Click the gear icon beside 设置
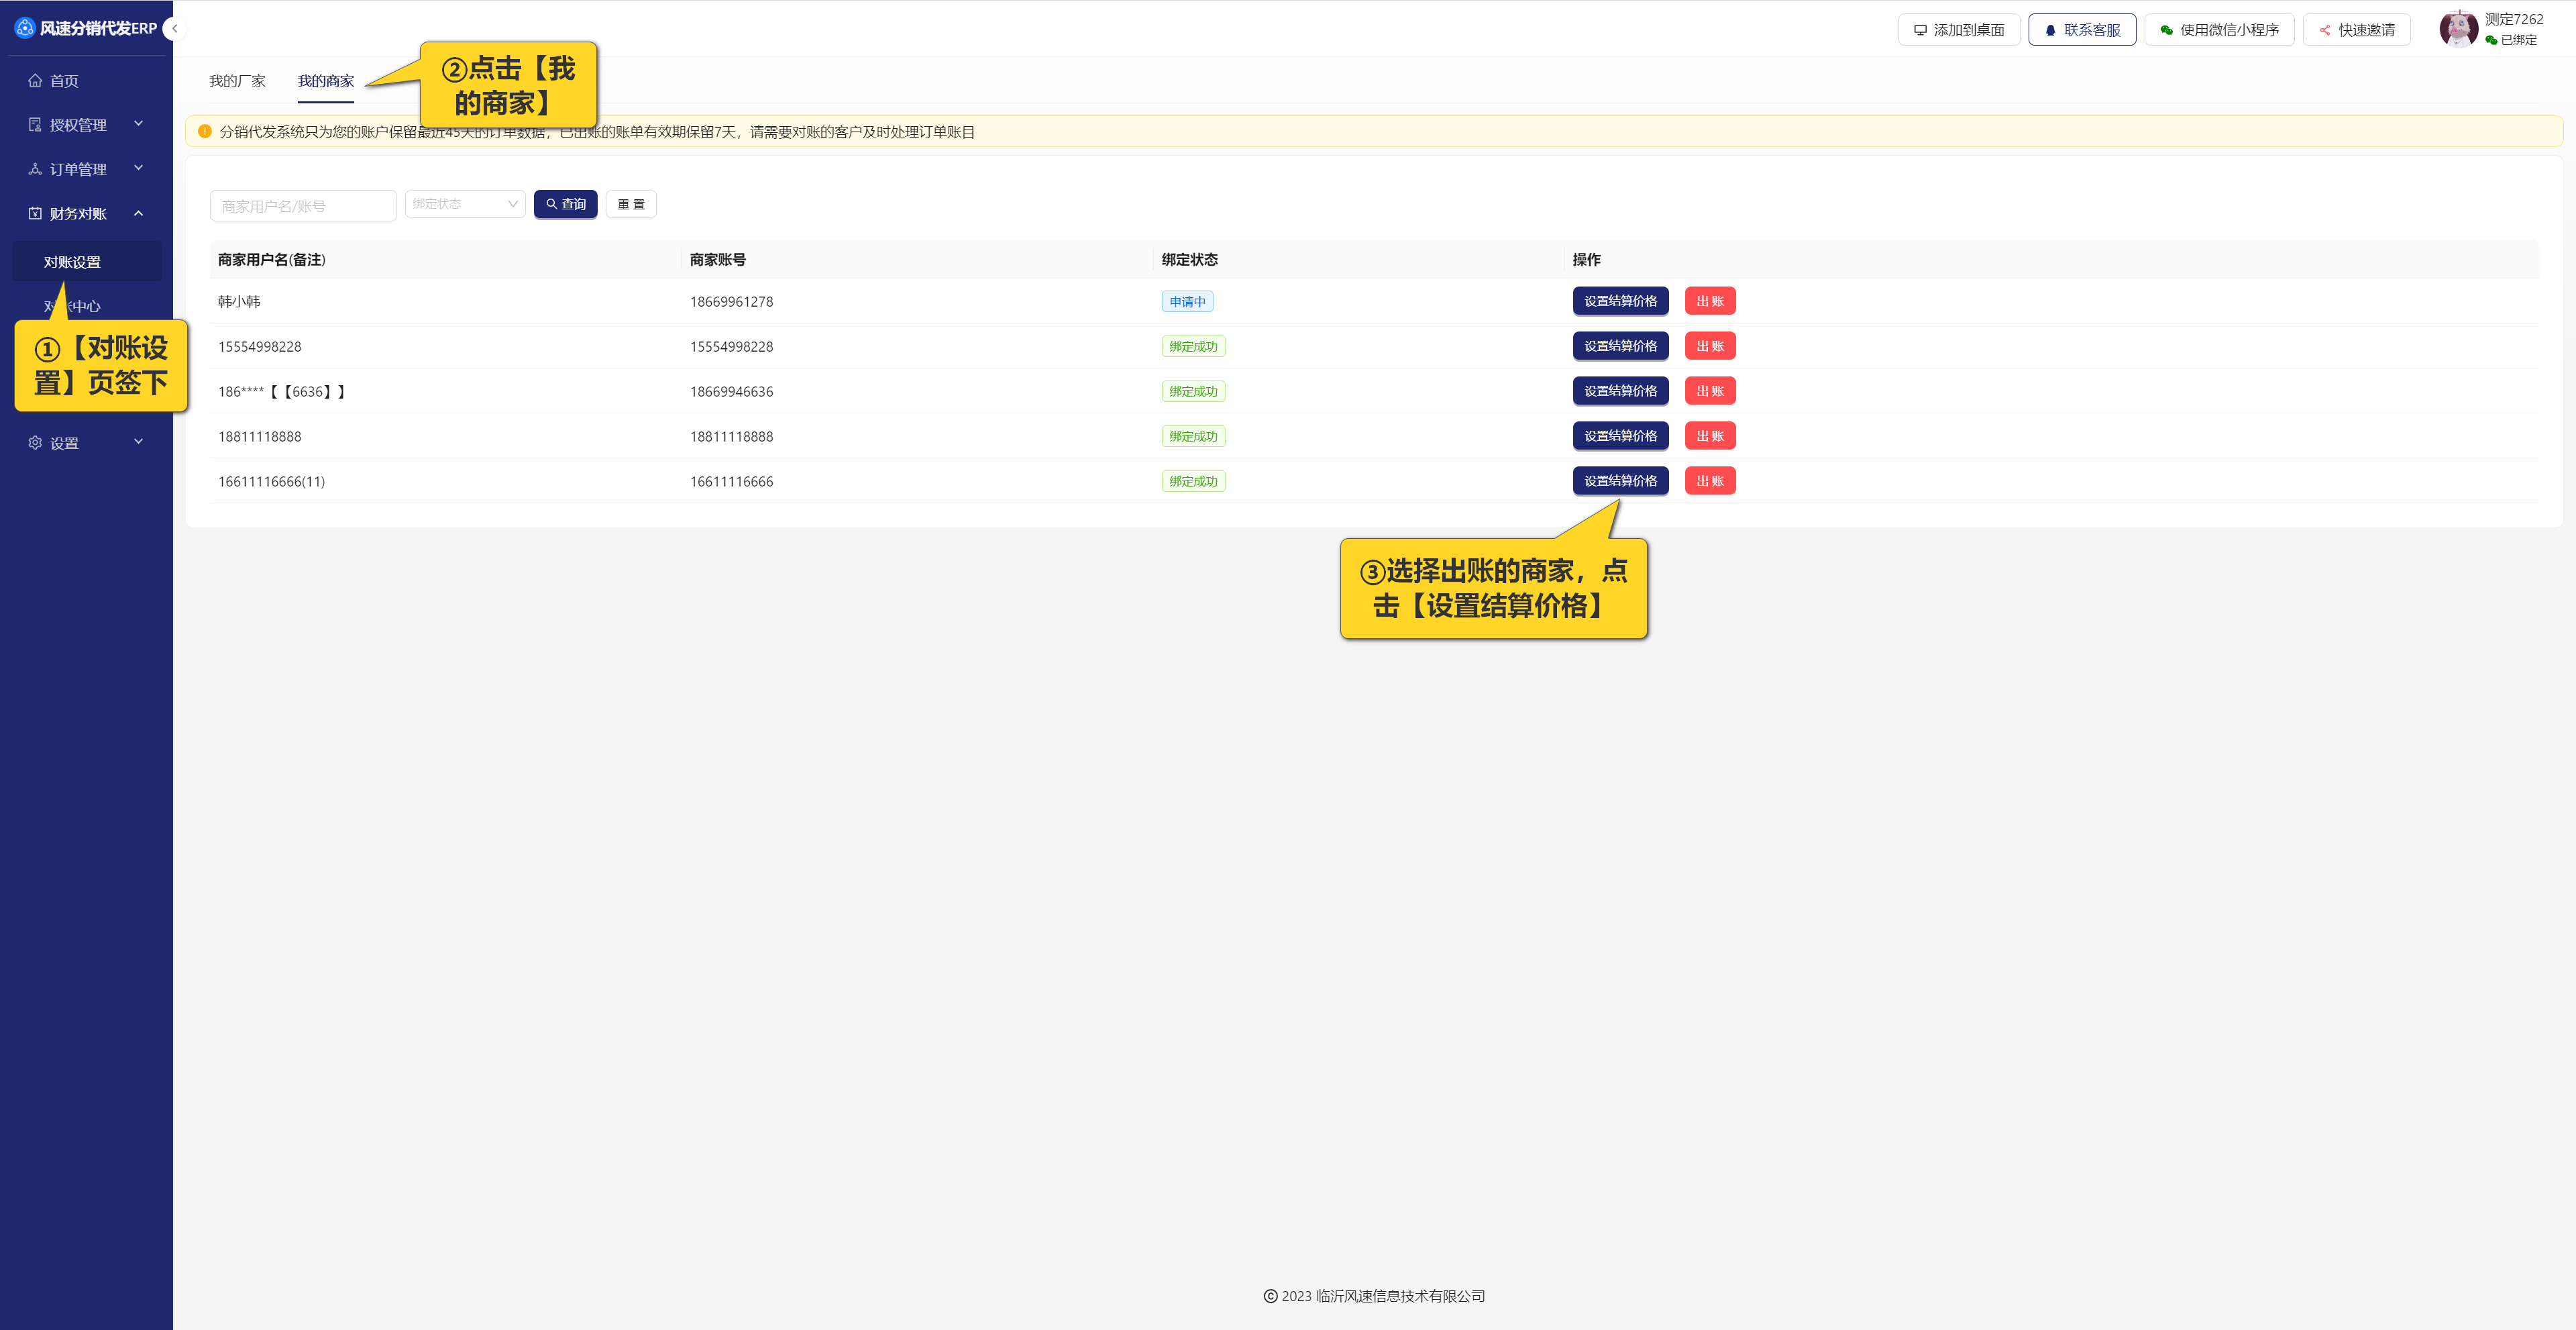2576x1330 pixels. click(x=35, y=443)
